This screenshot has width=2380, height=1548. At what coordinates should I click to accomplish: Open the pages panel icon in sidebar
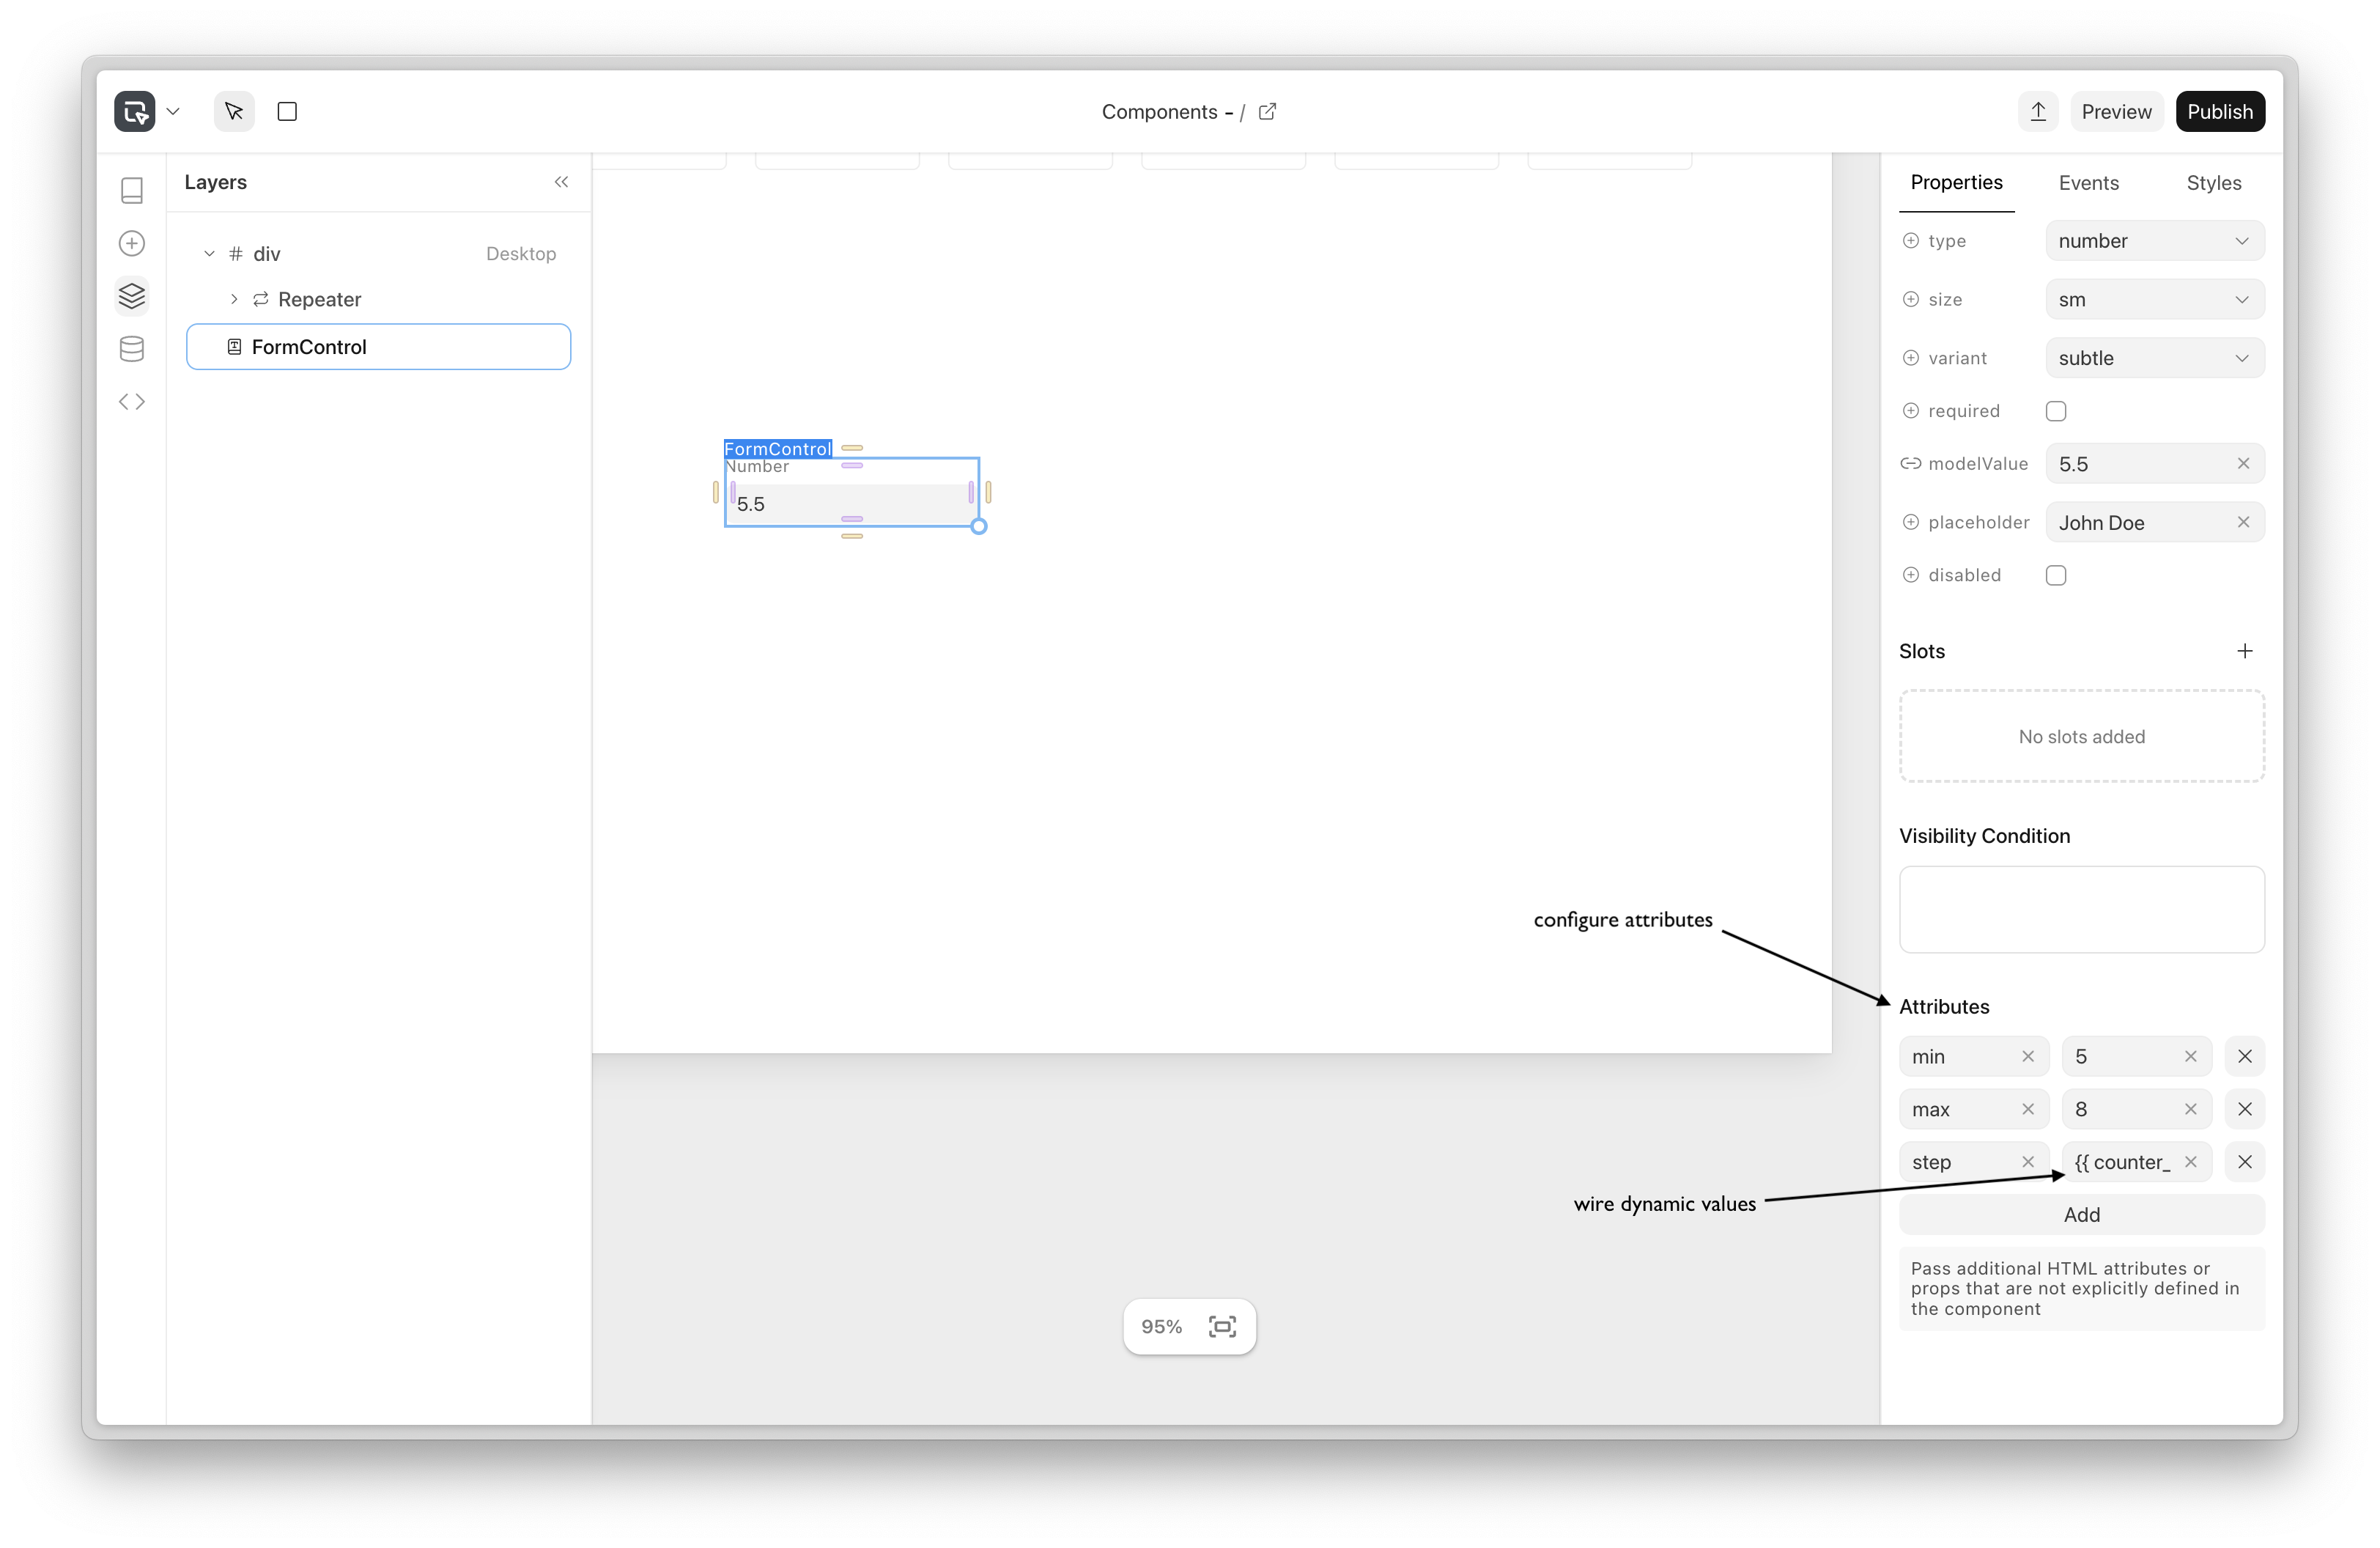(x=132, y=190)
